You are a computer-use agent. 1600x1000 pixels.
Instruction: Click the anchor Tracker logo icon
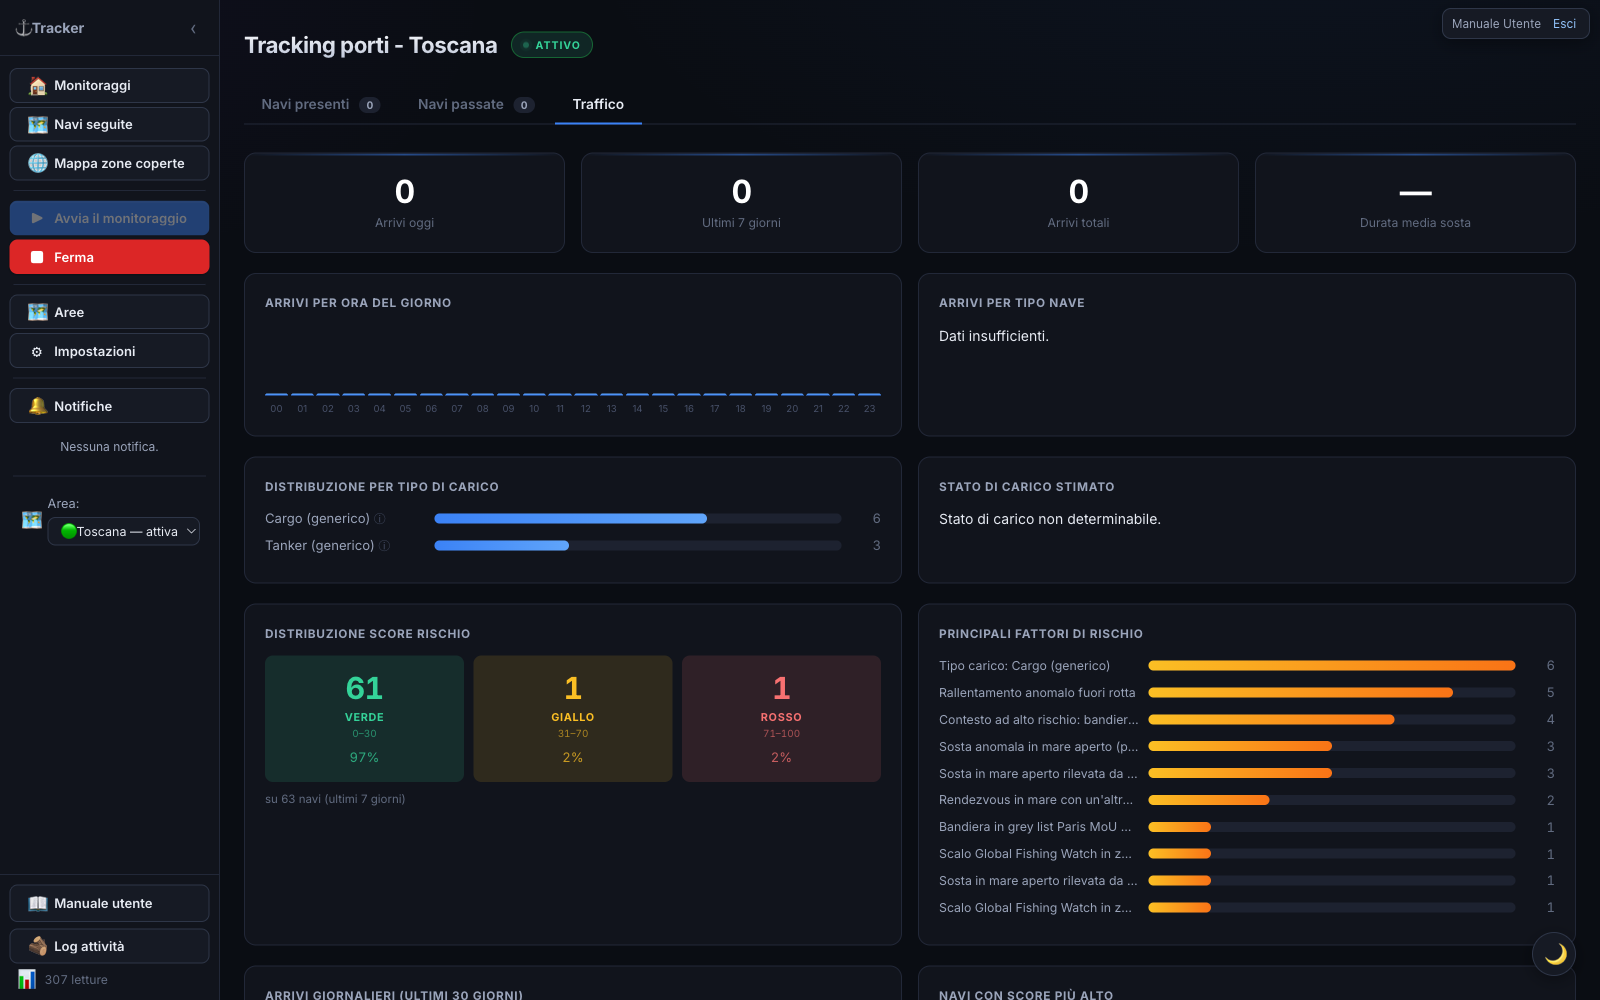23,28
